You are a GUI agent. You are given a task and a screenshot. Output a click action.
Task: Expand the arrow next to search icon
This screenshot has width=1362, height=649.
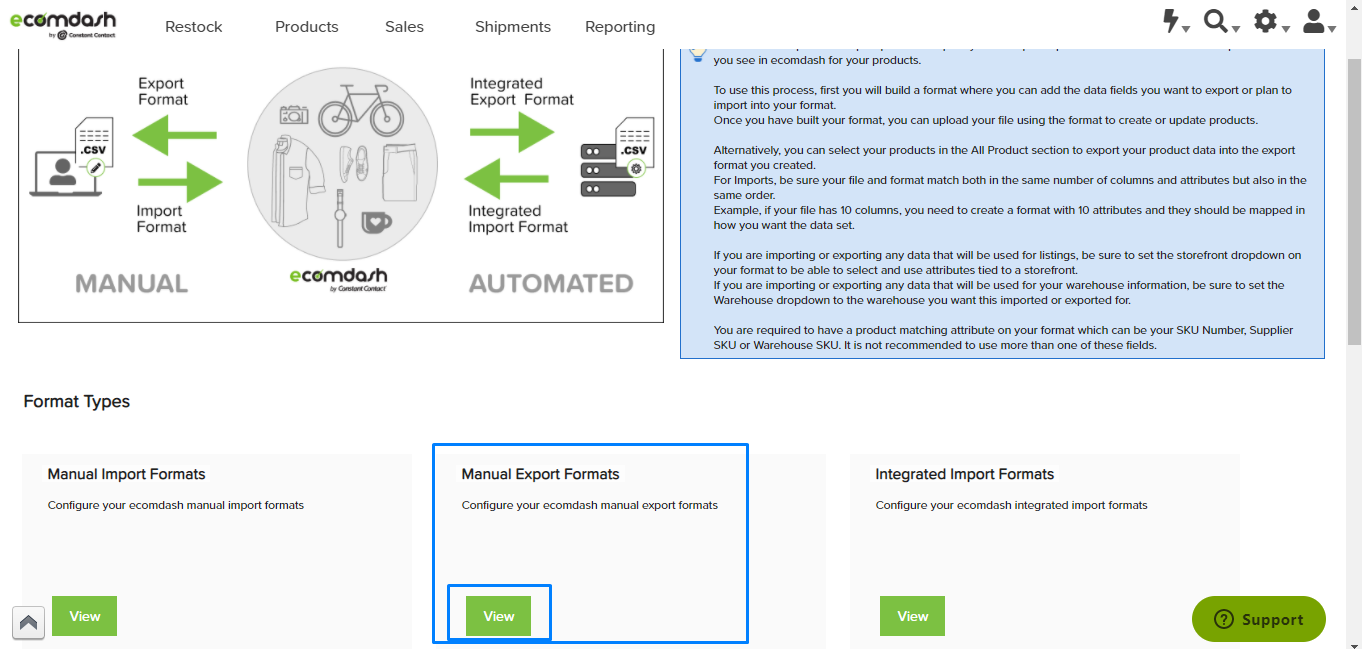tap(1236, 29)
